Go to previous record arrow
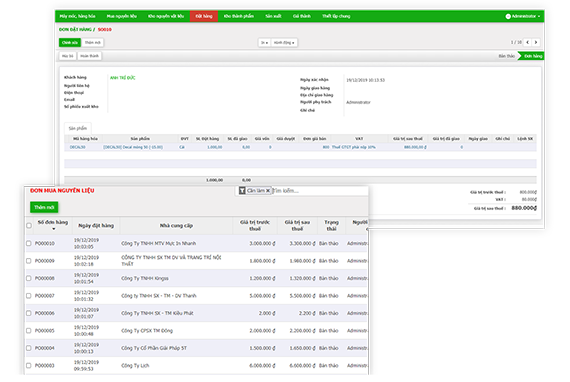 (x=528, y=43)
